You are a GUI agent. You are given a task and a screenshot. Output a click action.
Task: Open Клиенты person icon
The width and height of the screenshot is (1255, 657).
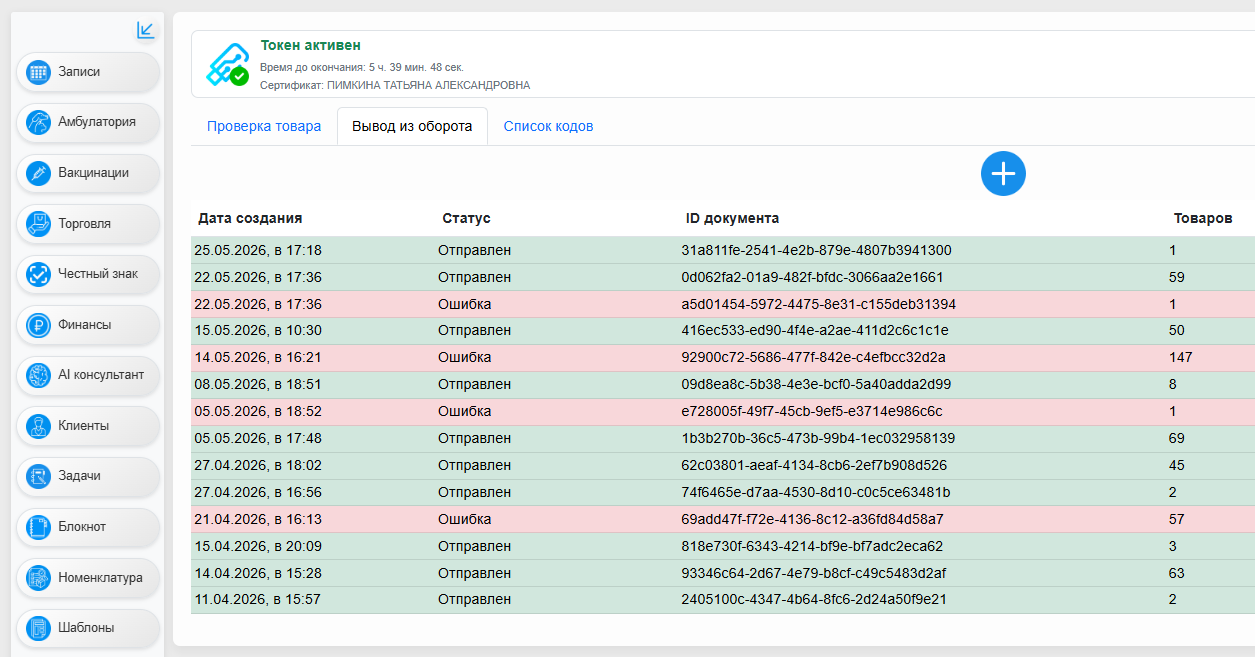[39, 426]
